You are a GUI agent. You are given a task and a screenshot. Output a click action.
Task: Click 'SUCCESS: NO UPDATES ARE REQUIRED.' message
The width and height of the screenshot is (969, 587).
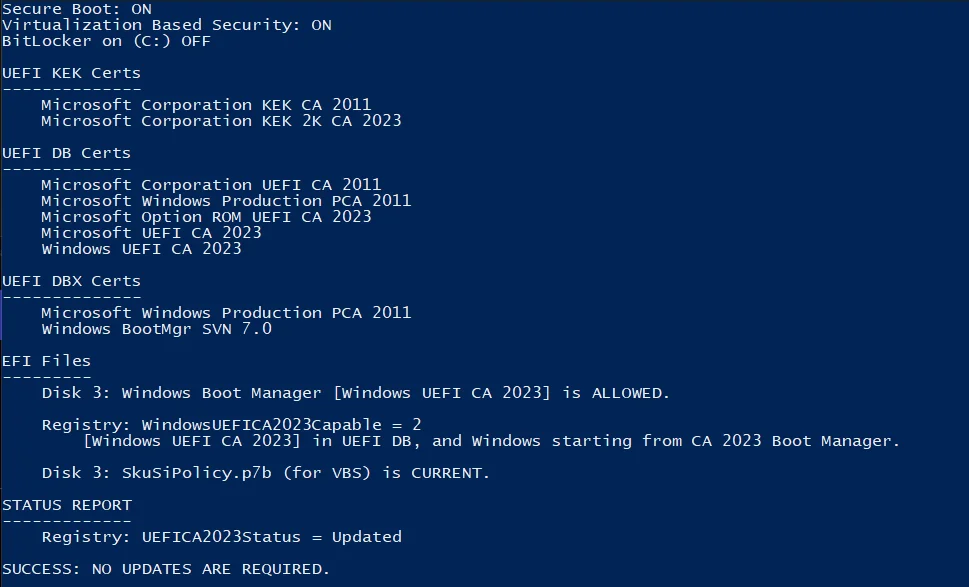(166, 569)
